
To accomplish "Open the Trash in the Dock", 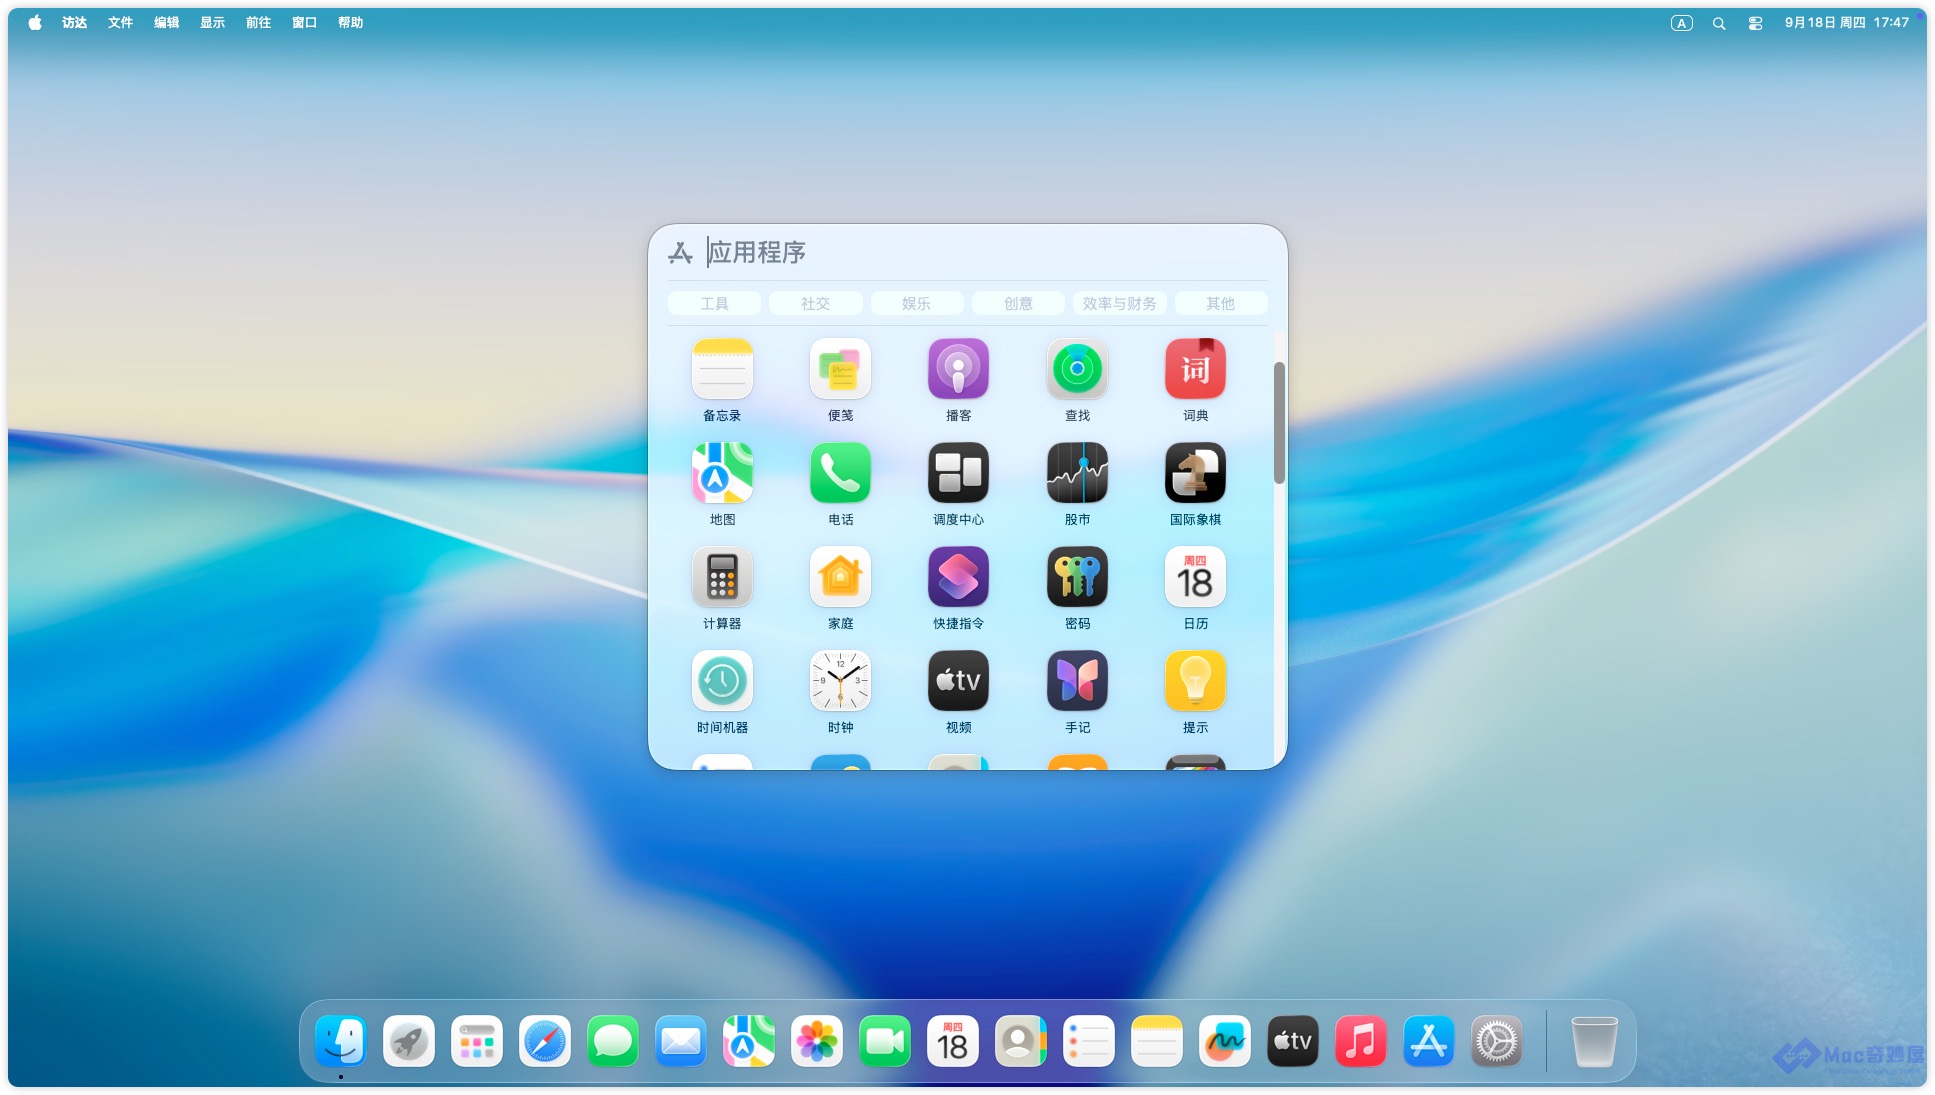I will 1594,1041.
